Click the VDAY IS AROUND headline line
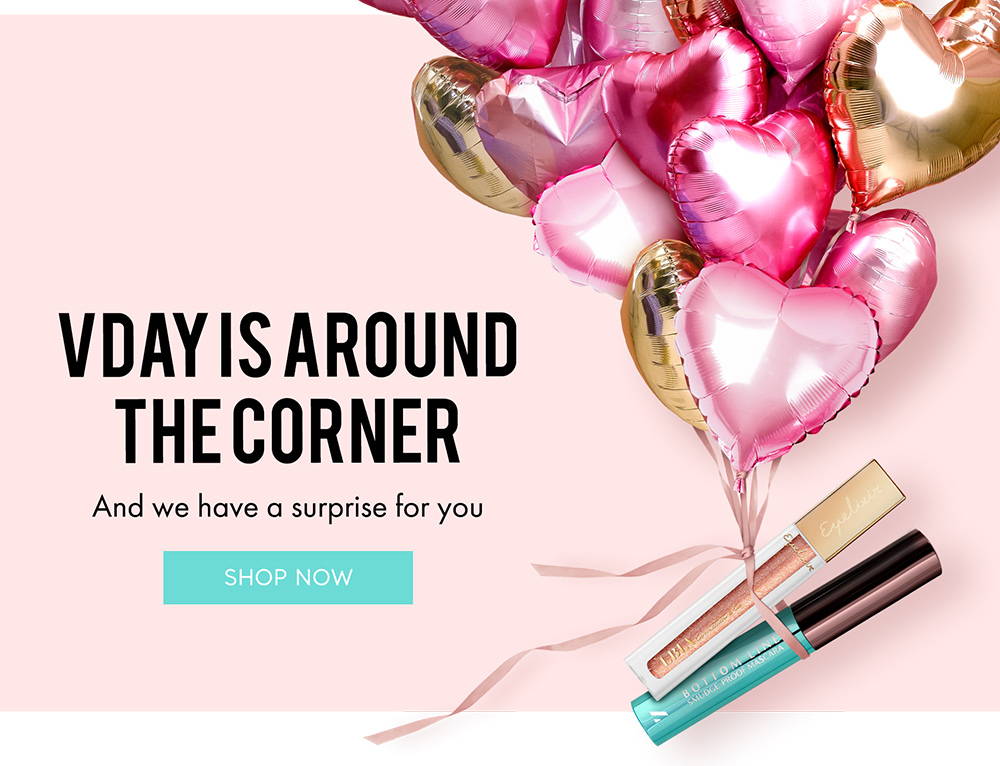Image resolution: width=1000 pixels, height=766 pixels. point(288,345)
